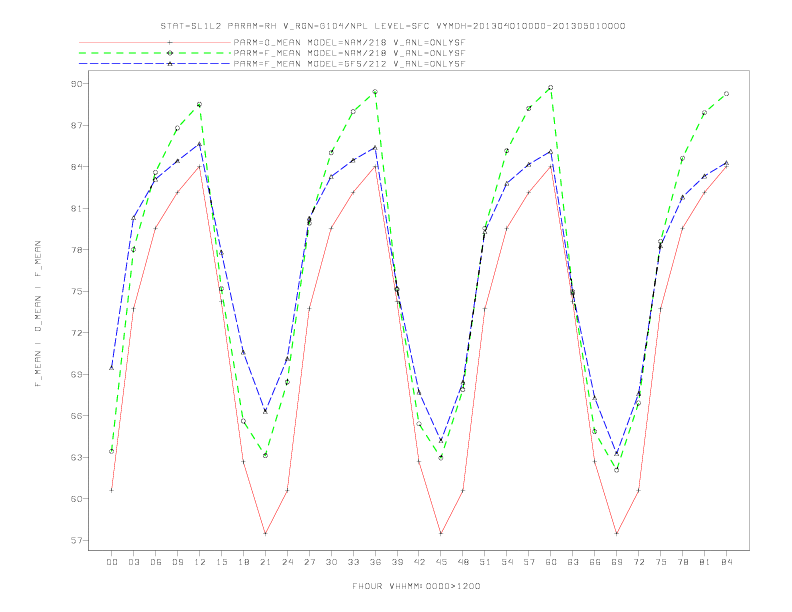Click the blue dashed legend line sample
Screen dimensions: 792x612
155,64
